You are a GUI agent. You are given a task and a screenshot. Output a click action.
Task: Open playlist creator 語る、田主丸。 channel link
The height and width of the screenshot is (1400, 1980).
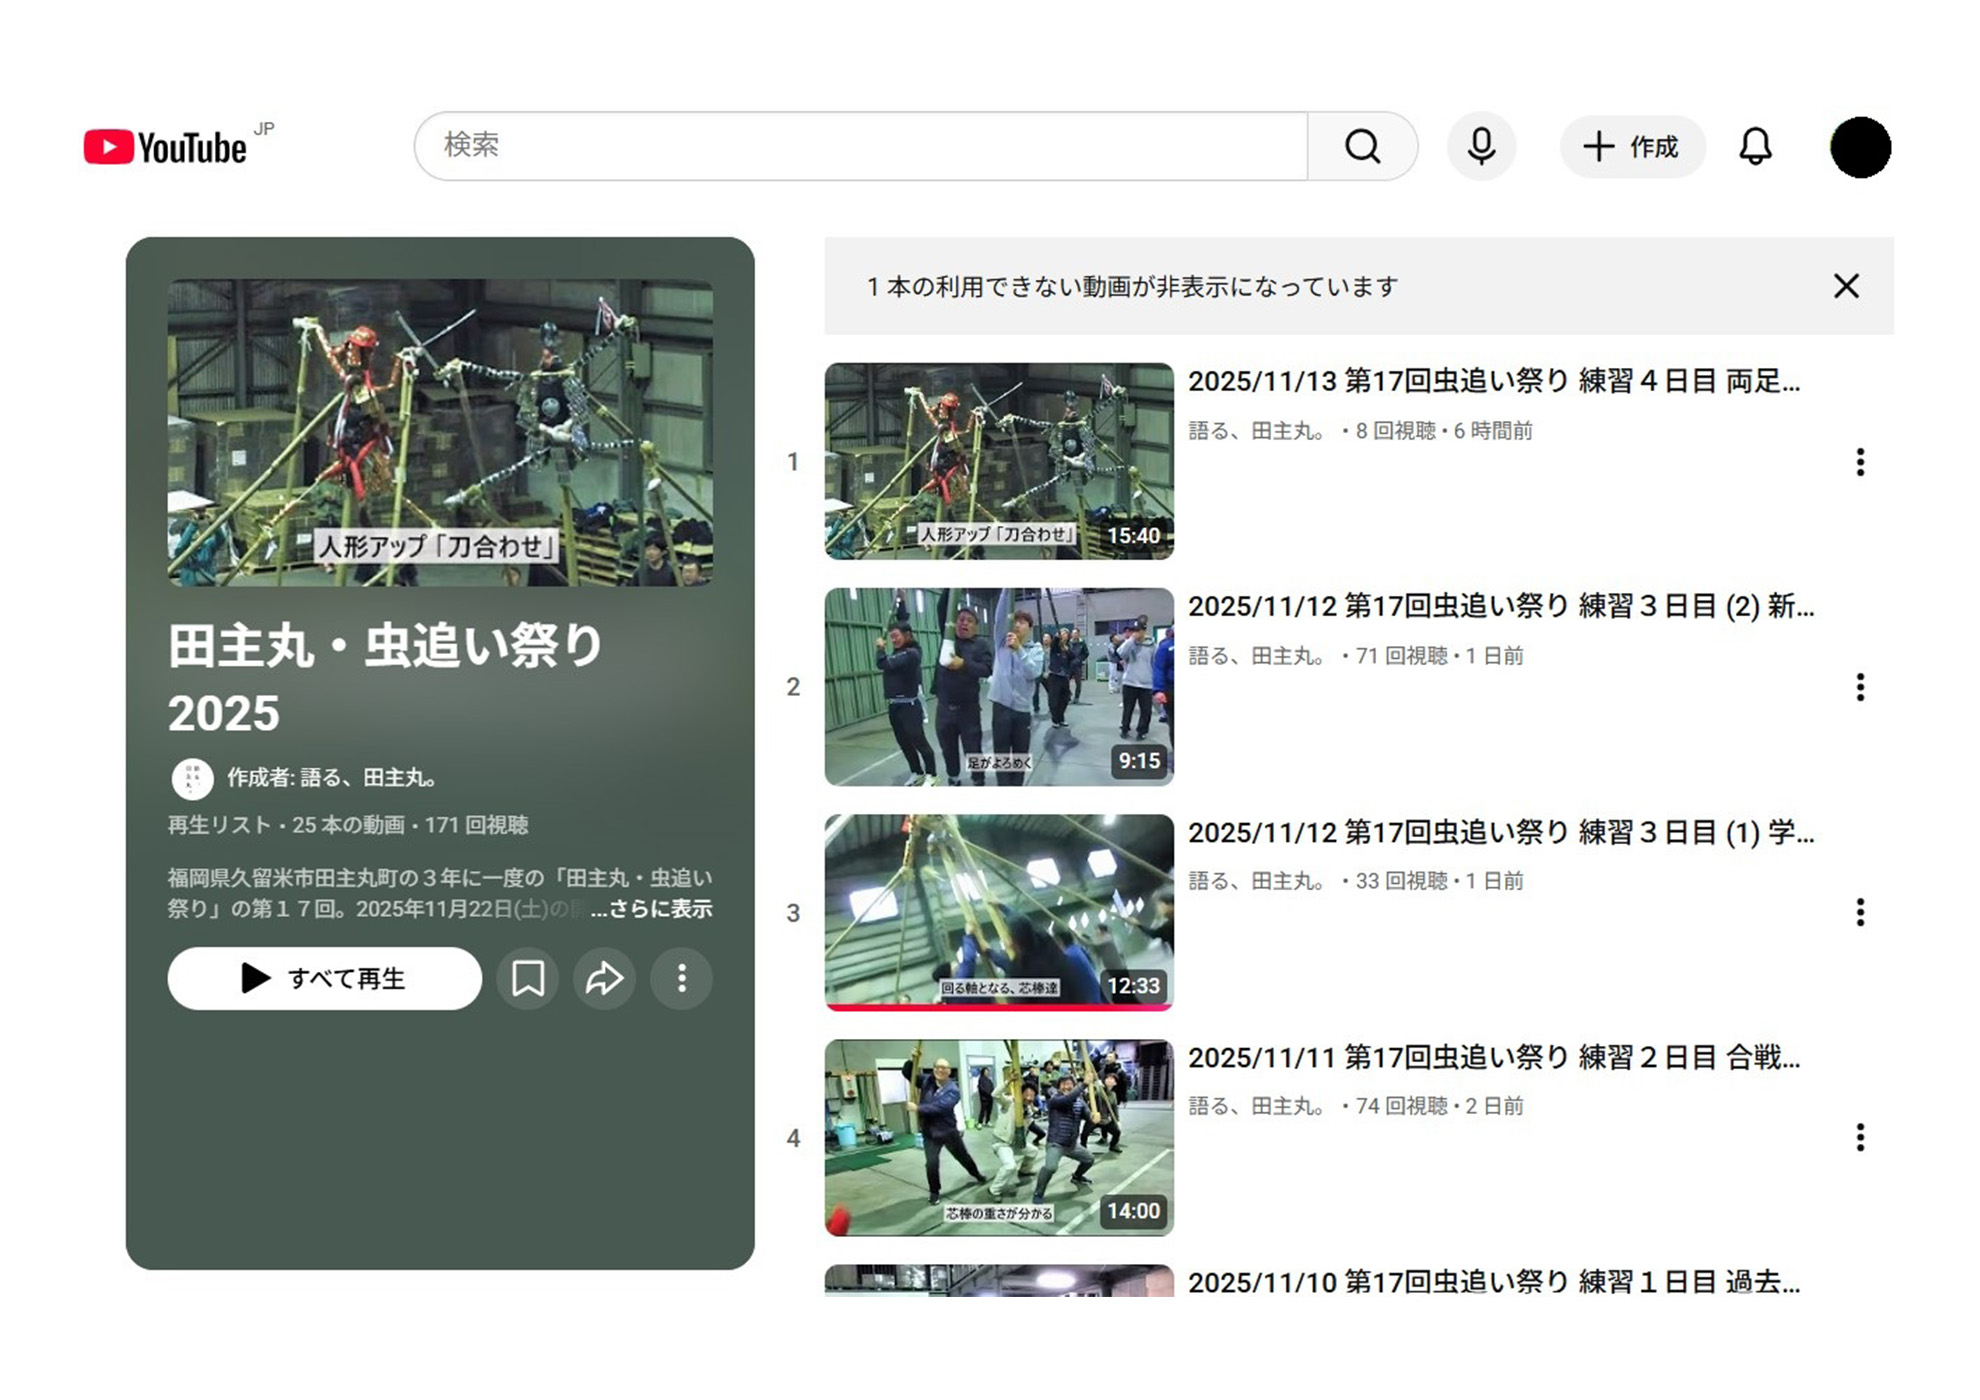coord(366,777)
